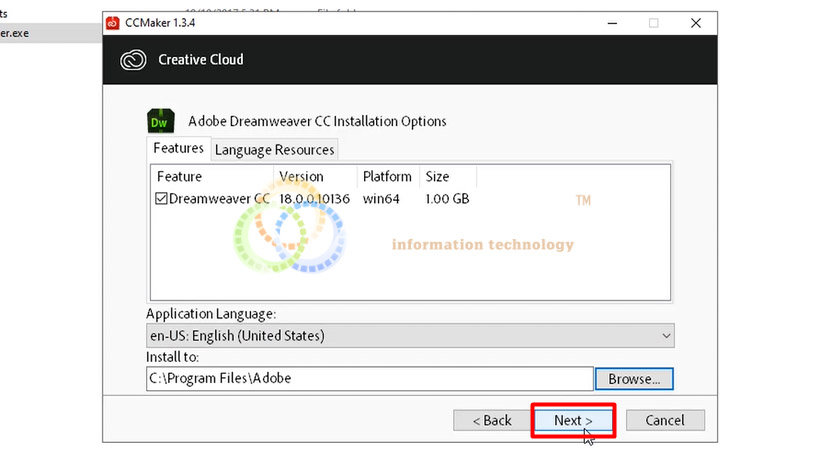Viewport: 820px width, 450px height.
Task: Select version value 18.0.0.10136
Action: click(x=314, y=199)
